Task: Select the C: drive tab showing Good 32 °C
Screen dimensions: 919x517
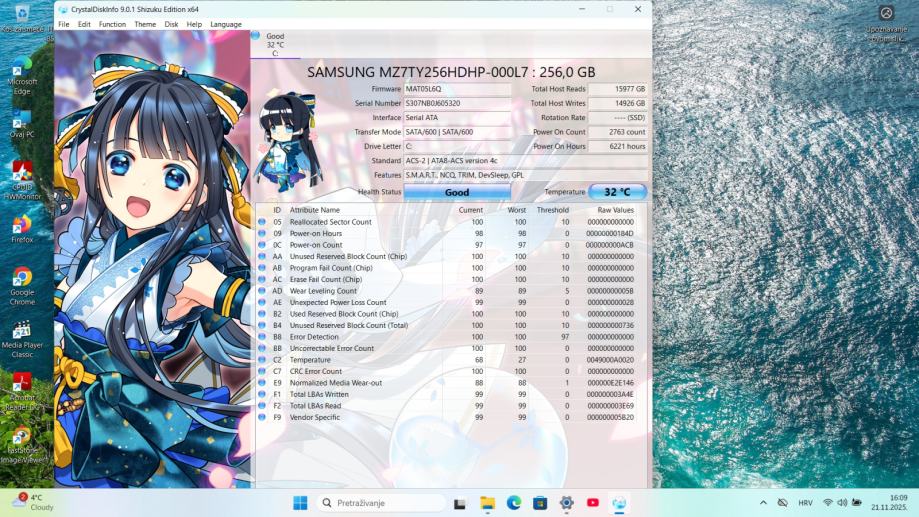Action: (x=275, y=44)
